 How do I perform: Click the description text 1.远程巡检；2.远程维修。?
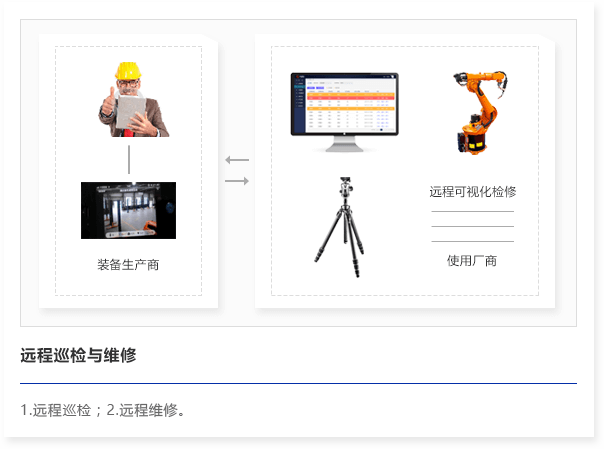click(x=103, y=410)
